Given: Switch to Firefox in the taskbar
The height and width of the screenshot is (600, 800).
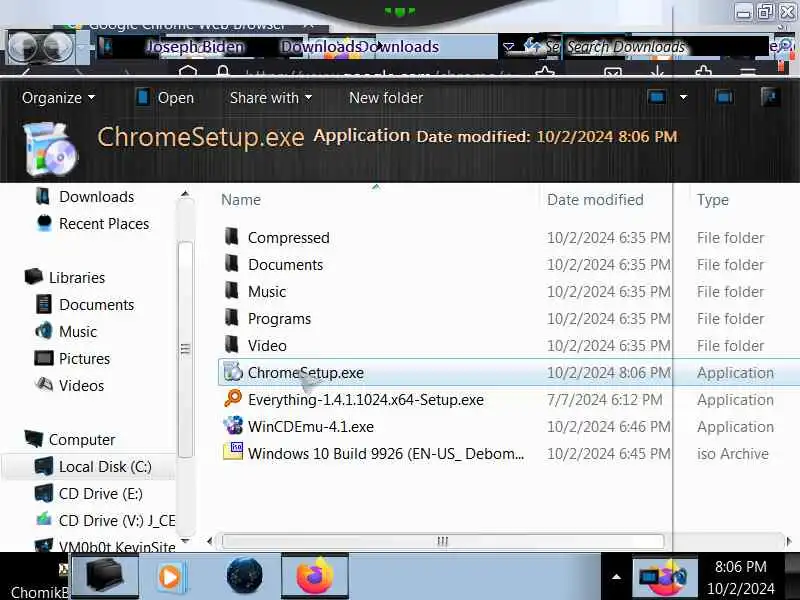Looking at the screenshot, I should [315, 577].
